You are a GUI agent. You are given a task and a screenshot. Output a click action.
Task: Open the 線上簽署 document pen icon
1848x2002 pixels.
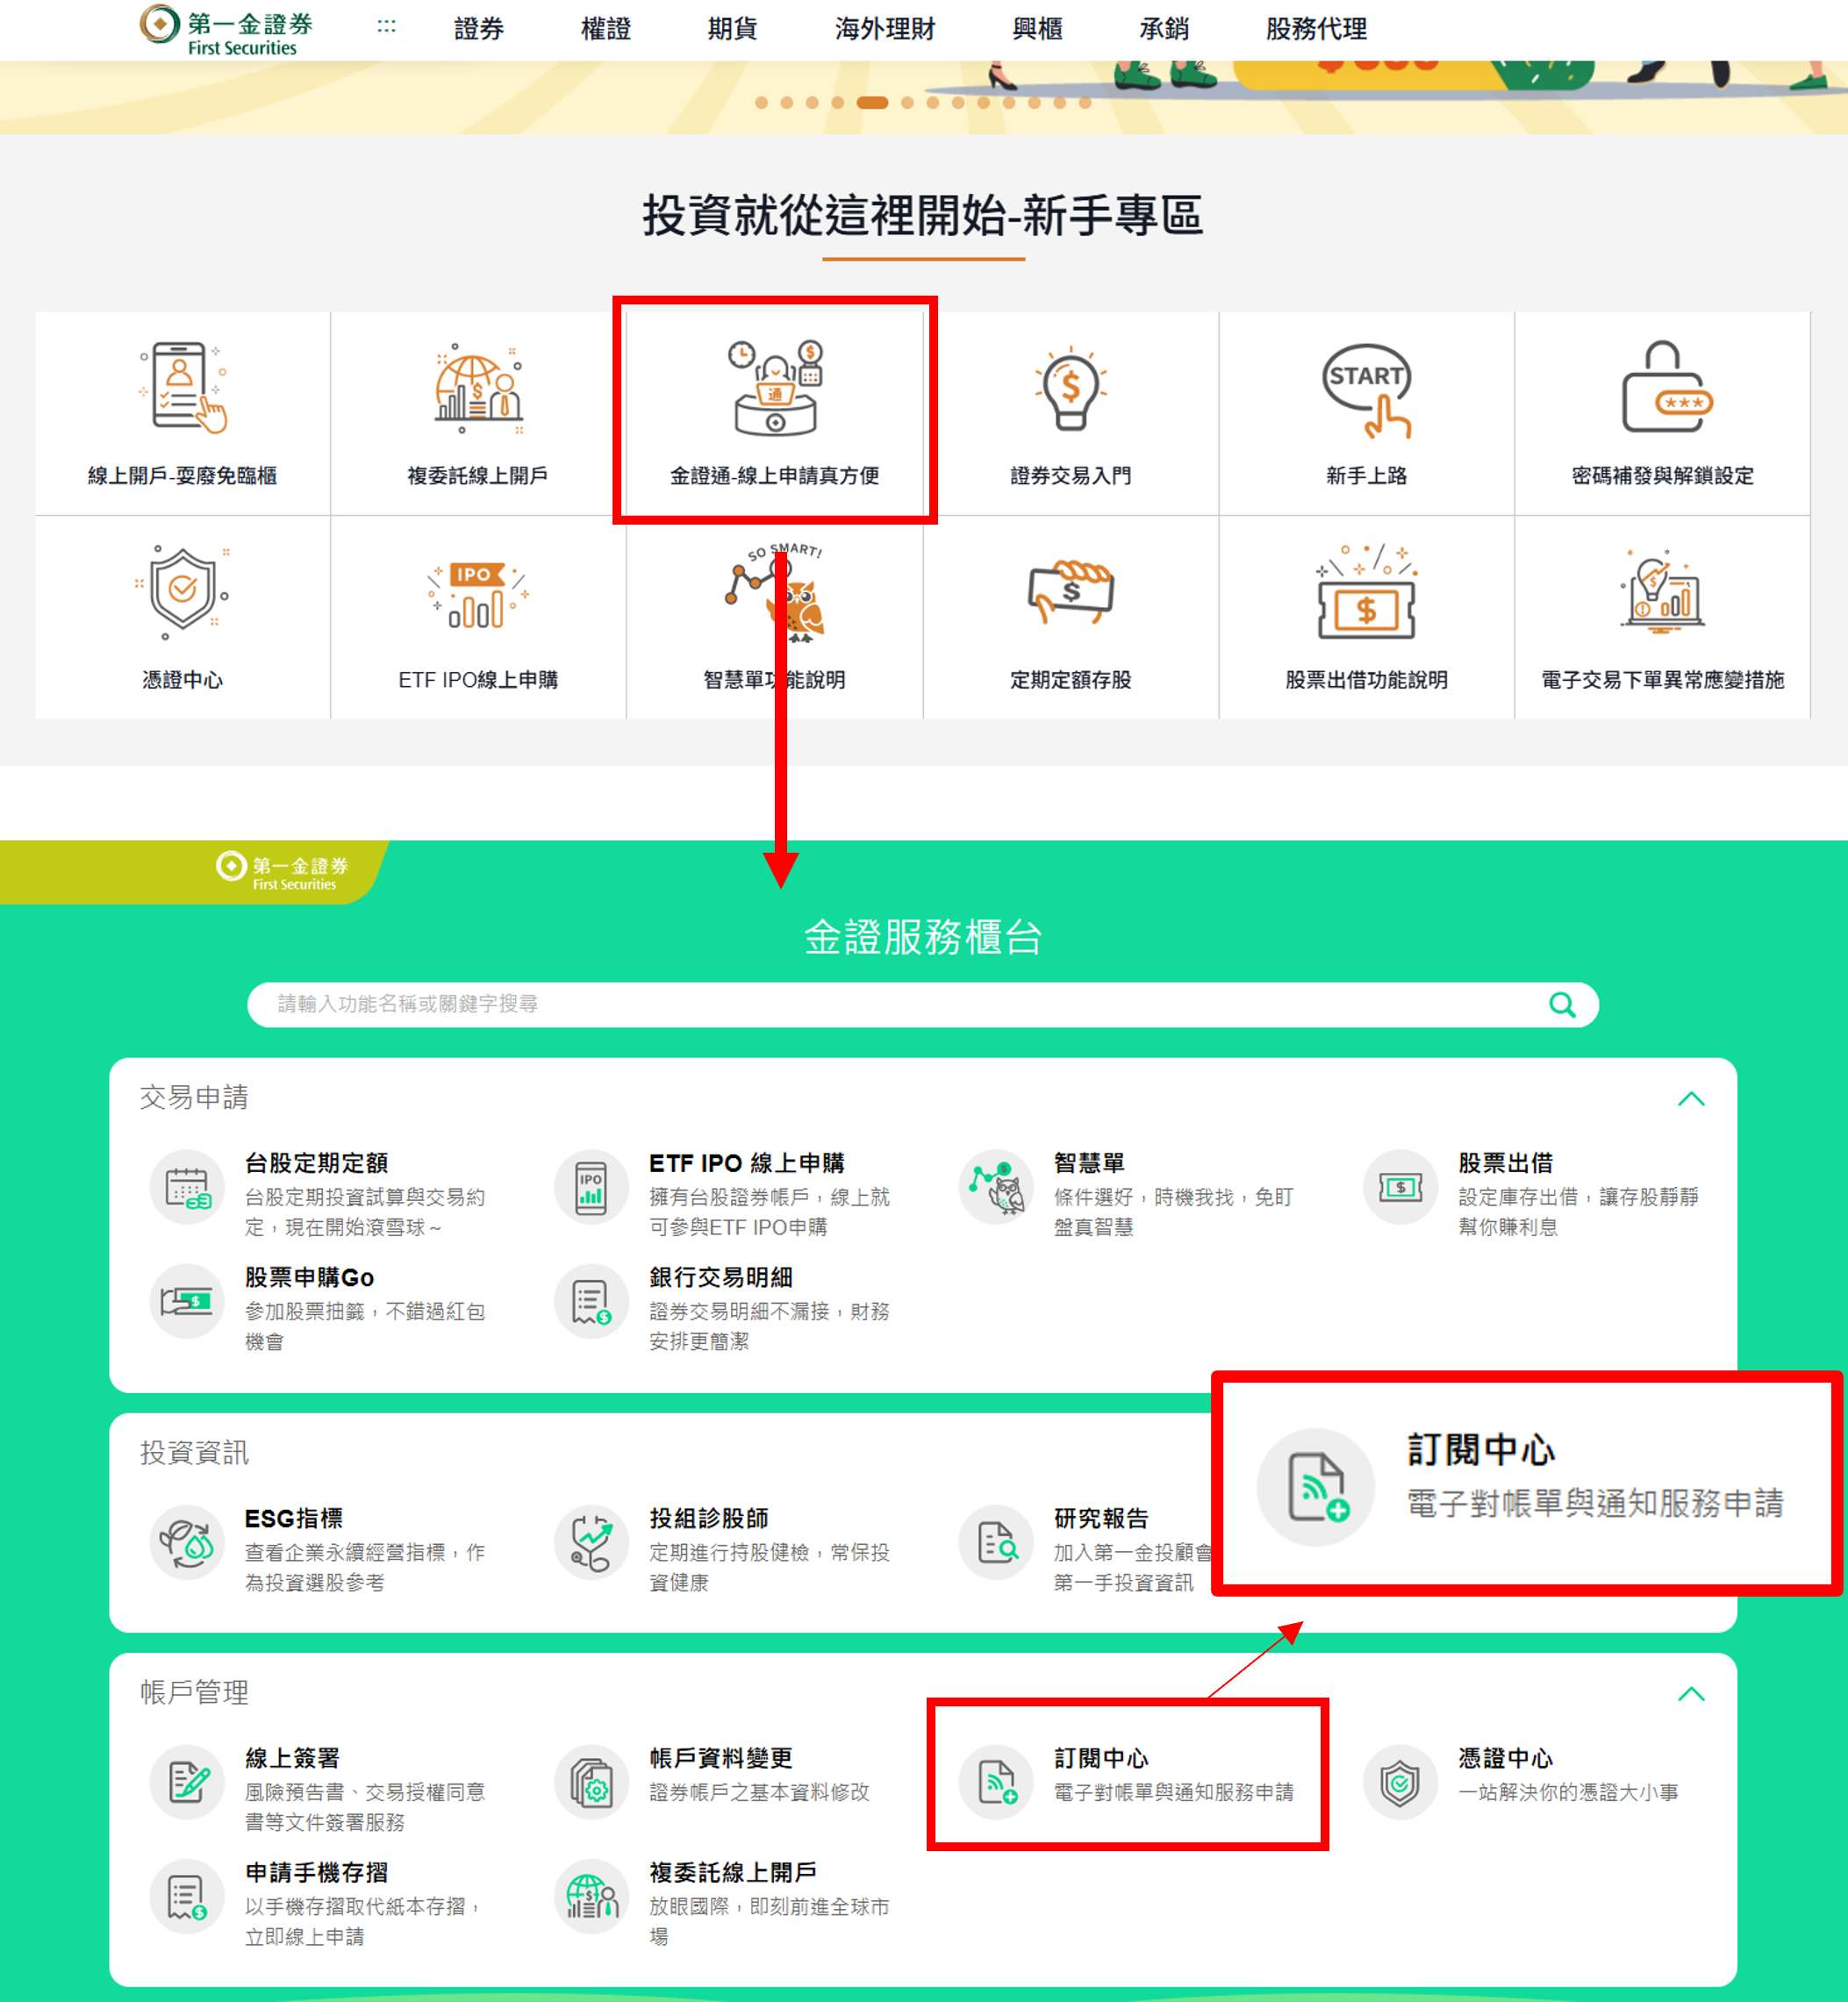187,1782
